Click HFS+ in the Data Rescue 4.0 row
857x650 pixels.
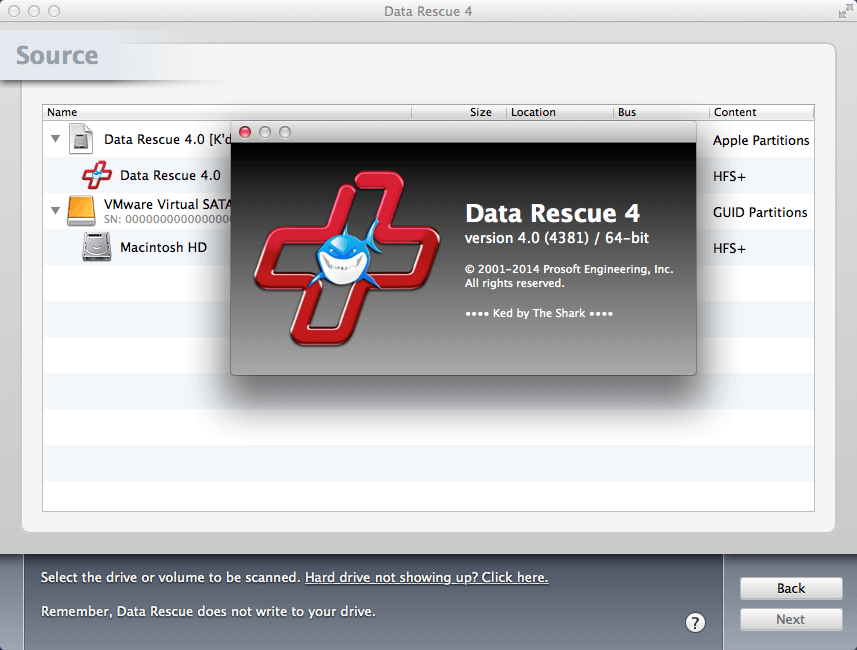(x=729, y=176)
